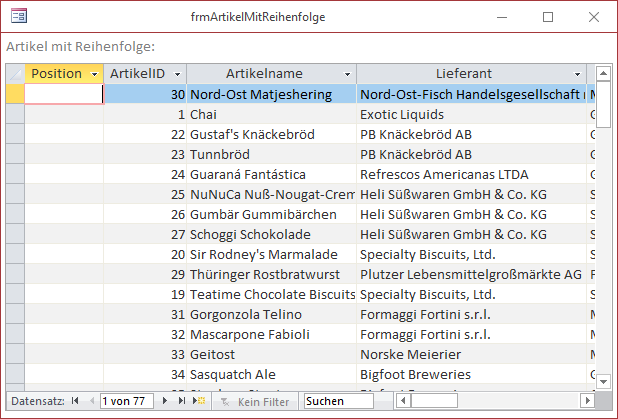This screenshot has height=419, width=618.
Task: Click Position cell of Nord-Ost Matjeshering row
Action: [x=64, y=94]
